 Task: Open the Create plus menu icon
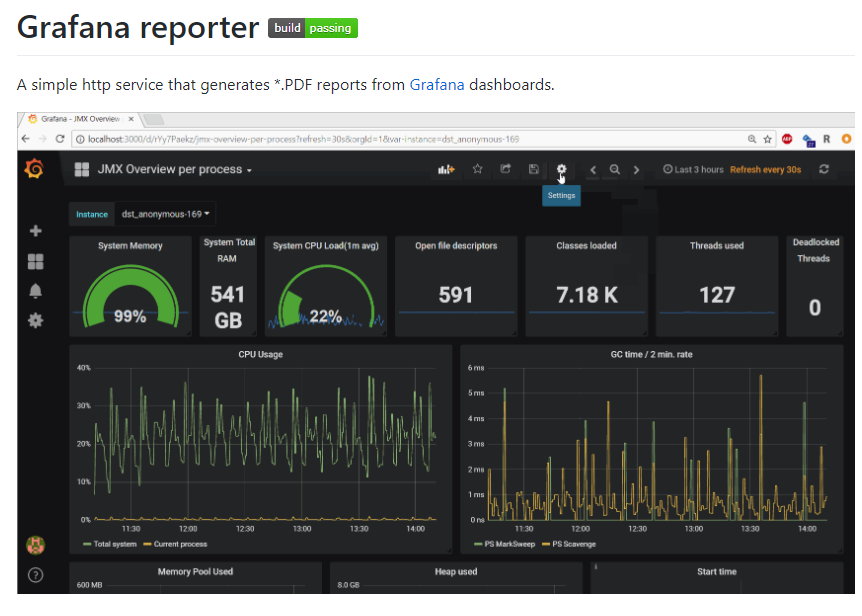[x=36, y=231]
